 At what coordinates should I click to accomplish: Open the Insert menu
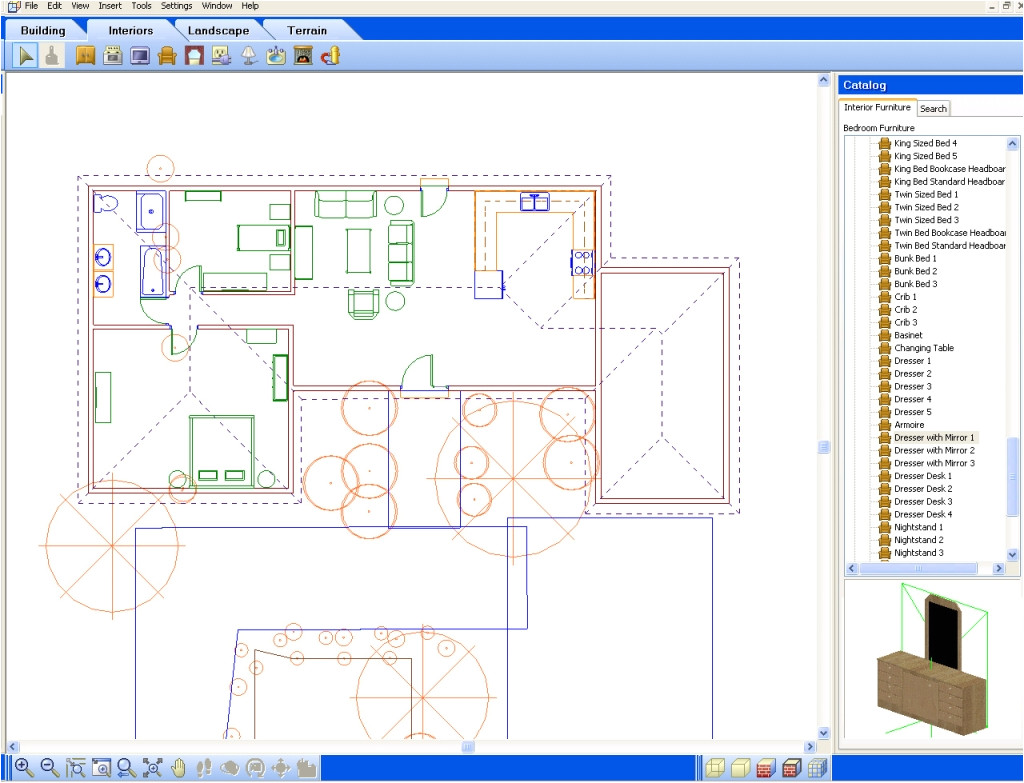[110, 6]
